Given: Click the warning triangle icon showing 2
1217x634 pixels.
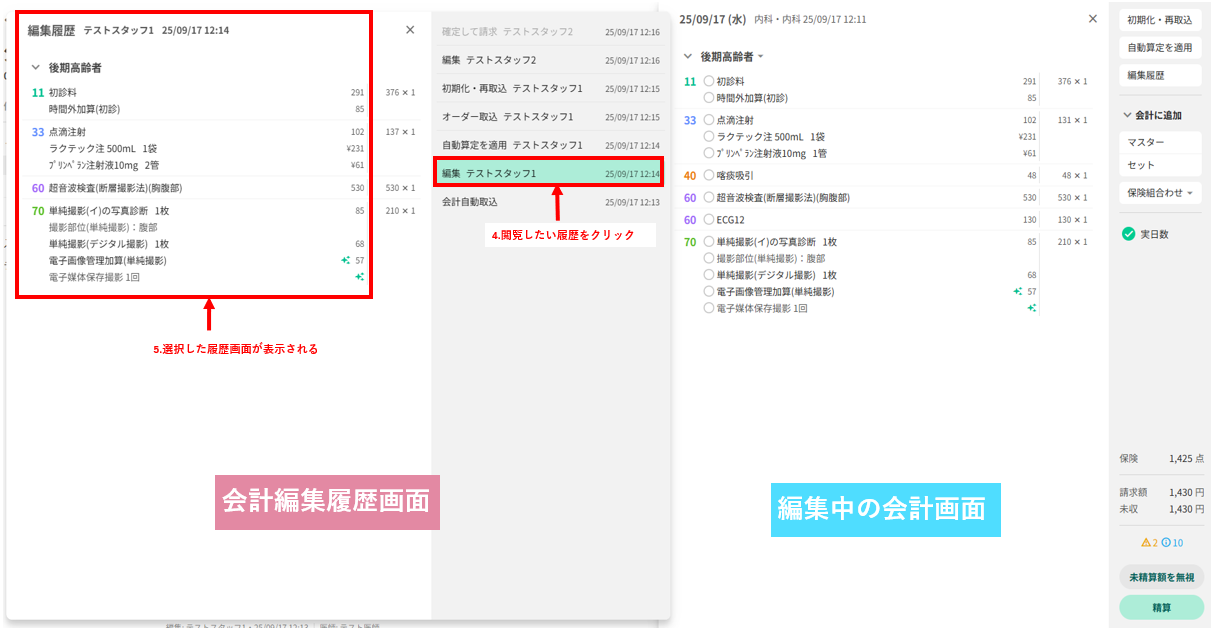Looking at the screenshot, I should coord(1146,543).
